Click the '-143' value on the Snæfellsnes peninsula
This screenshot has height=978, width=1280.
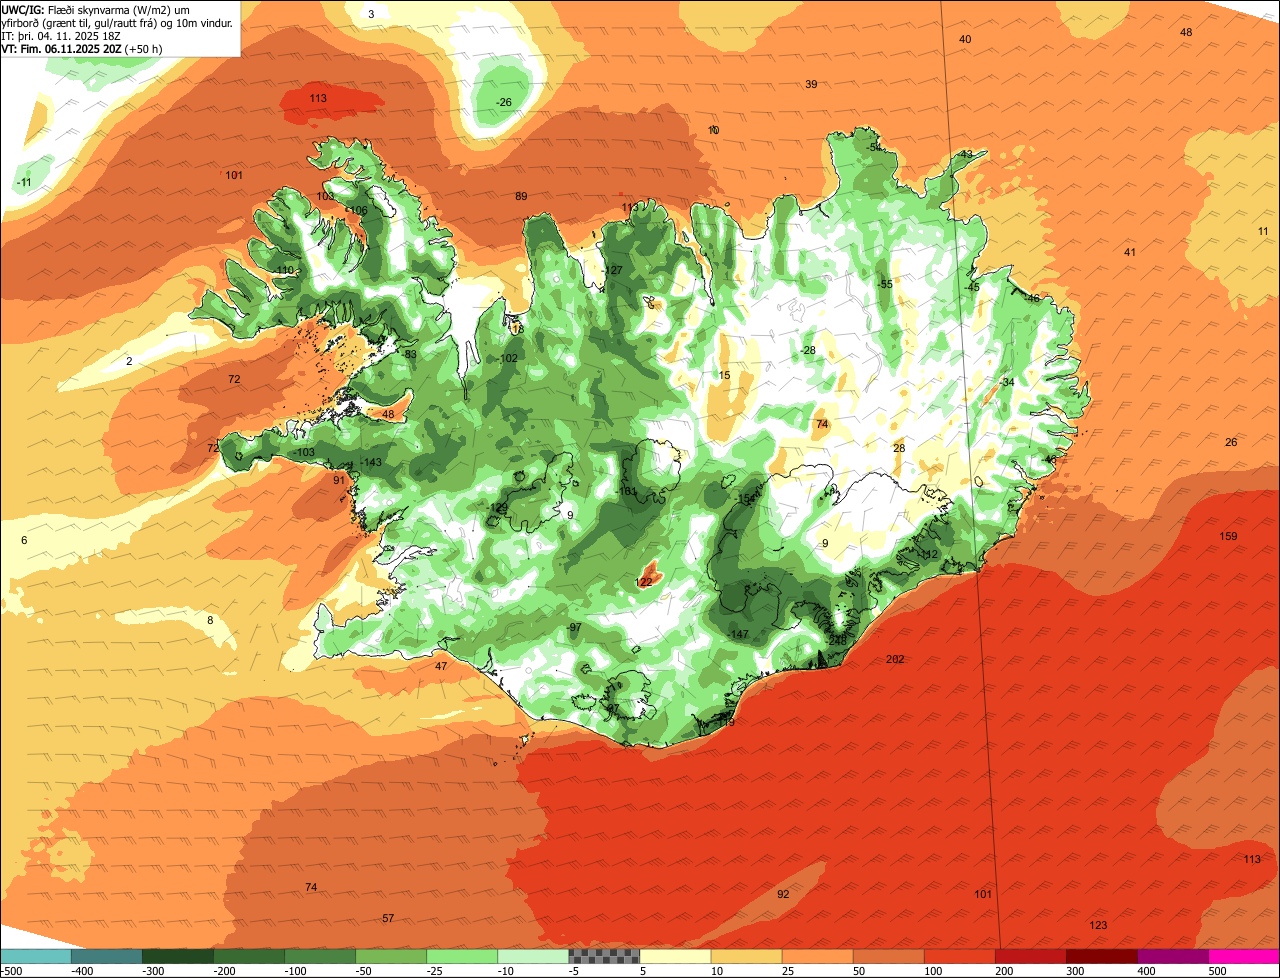pyautogui.click(x=371, y=463)
